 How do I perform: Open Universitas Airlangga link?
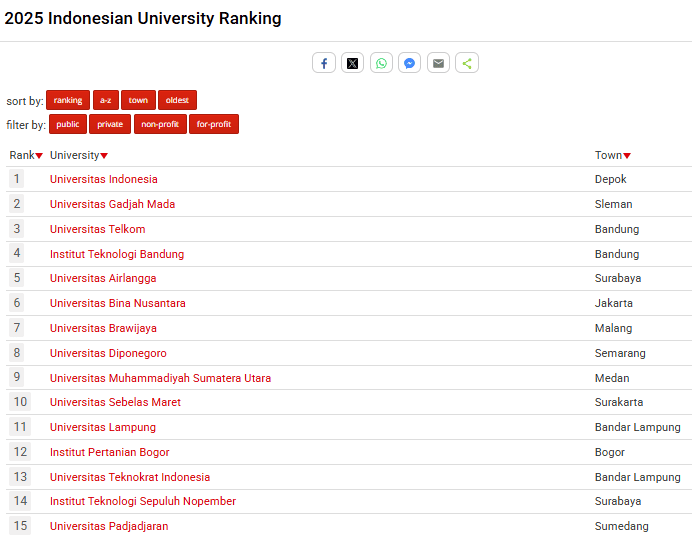[103, 278]
